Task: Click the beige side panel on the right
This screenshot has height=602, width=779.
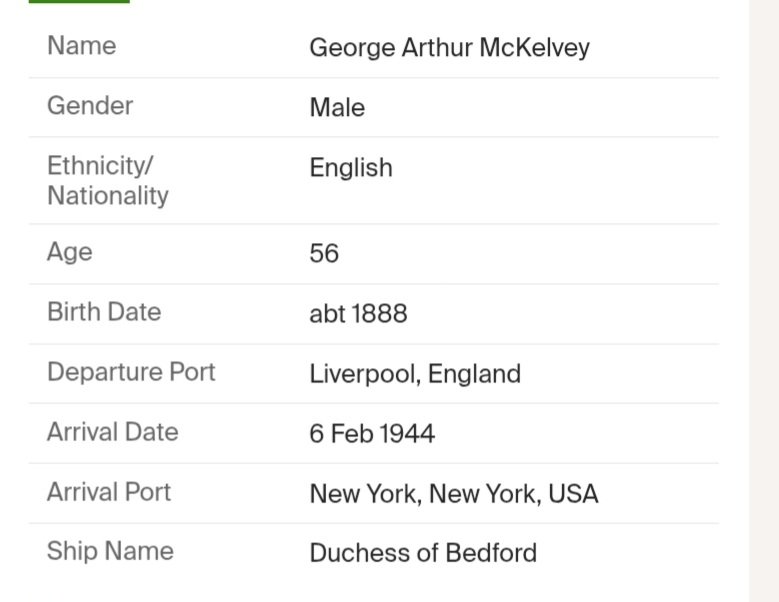Action: click(764, 300)
